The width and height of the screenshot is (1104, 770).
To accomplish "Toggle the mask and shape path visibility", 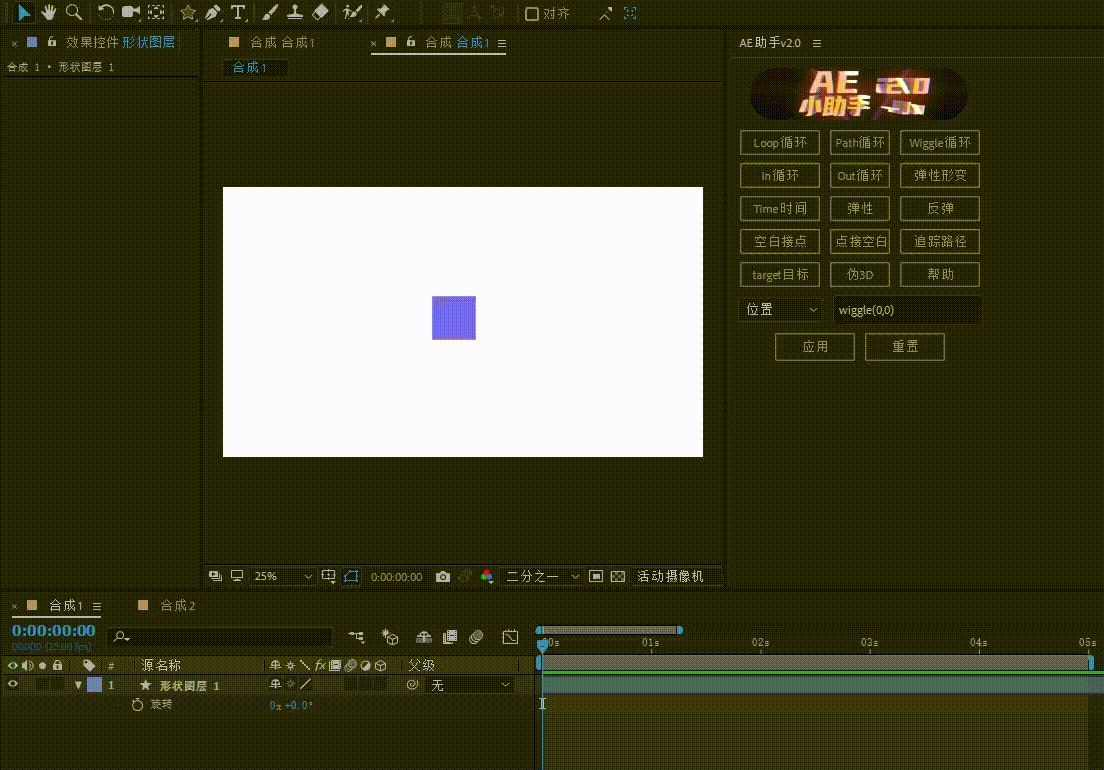I will click(x=351, y=576).
